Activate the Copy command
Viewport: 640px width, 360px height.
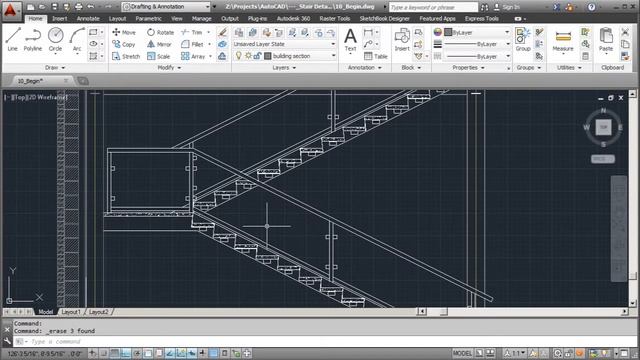coord(124,44)
